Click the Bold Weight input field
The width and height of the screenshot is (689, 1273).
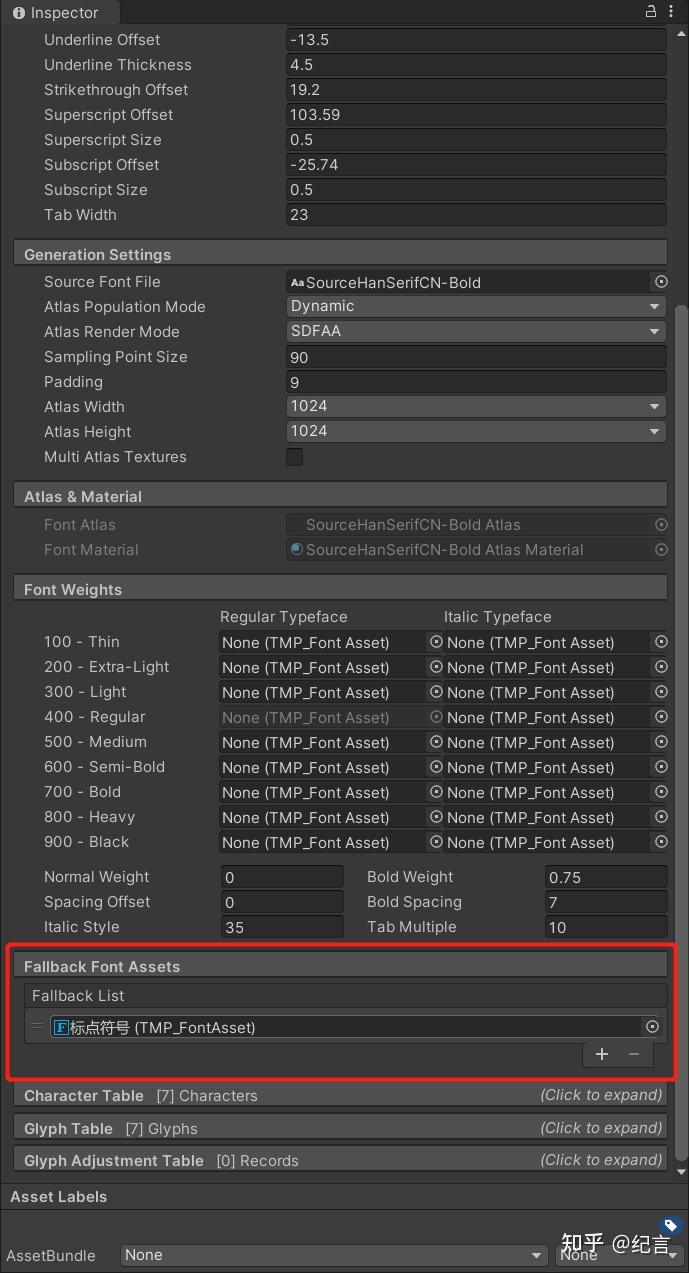(x=606, y=877)
